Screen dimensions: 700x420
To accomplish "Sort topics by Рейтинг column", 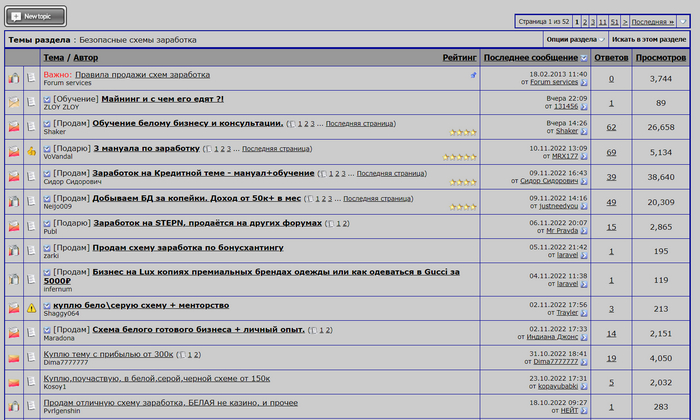I will coord(459,58).
